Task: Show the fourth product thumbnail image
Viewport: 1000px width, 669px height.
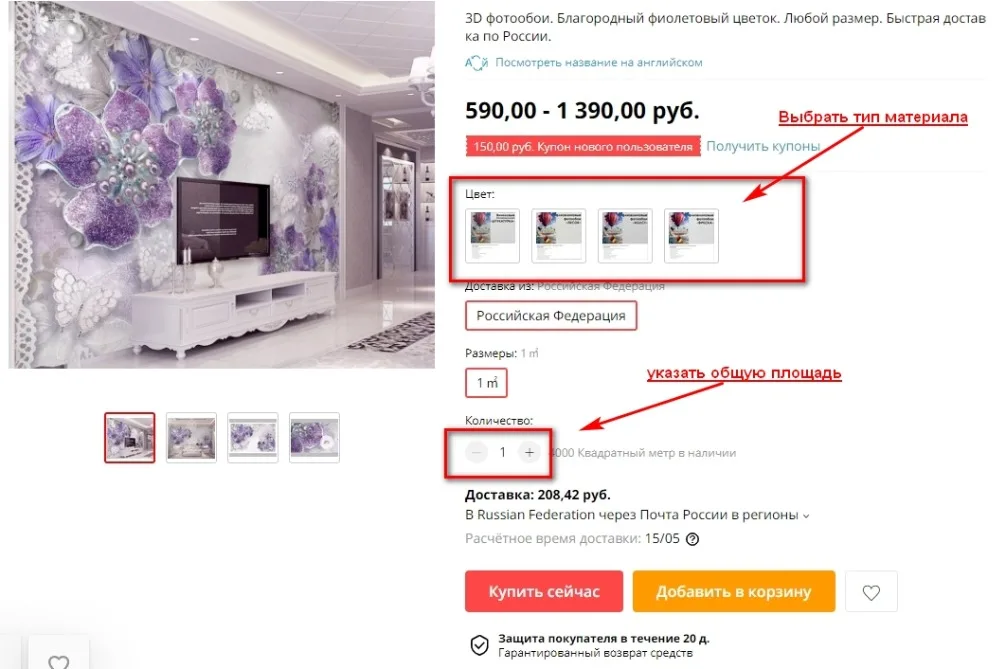Action: point(314,437)
